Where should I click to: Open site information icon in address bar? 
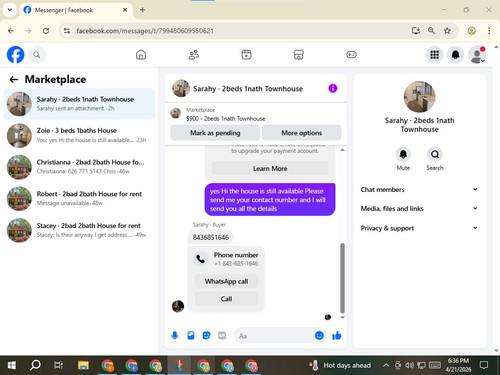67,31
